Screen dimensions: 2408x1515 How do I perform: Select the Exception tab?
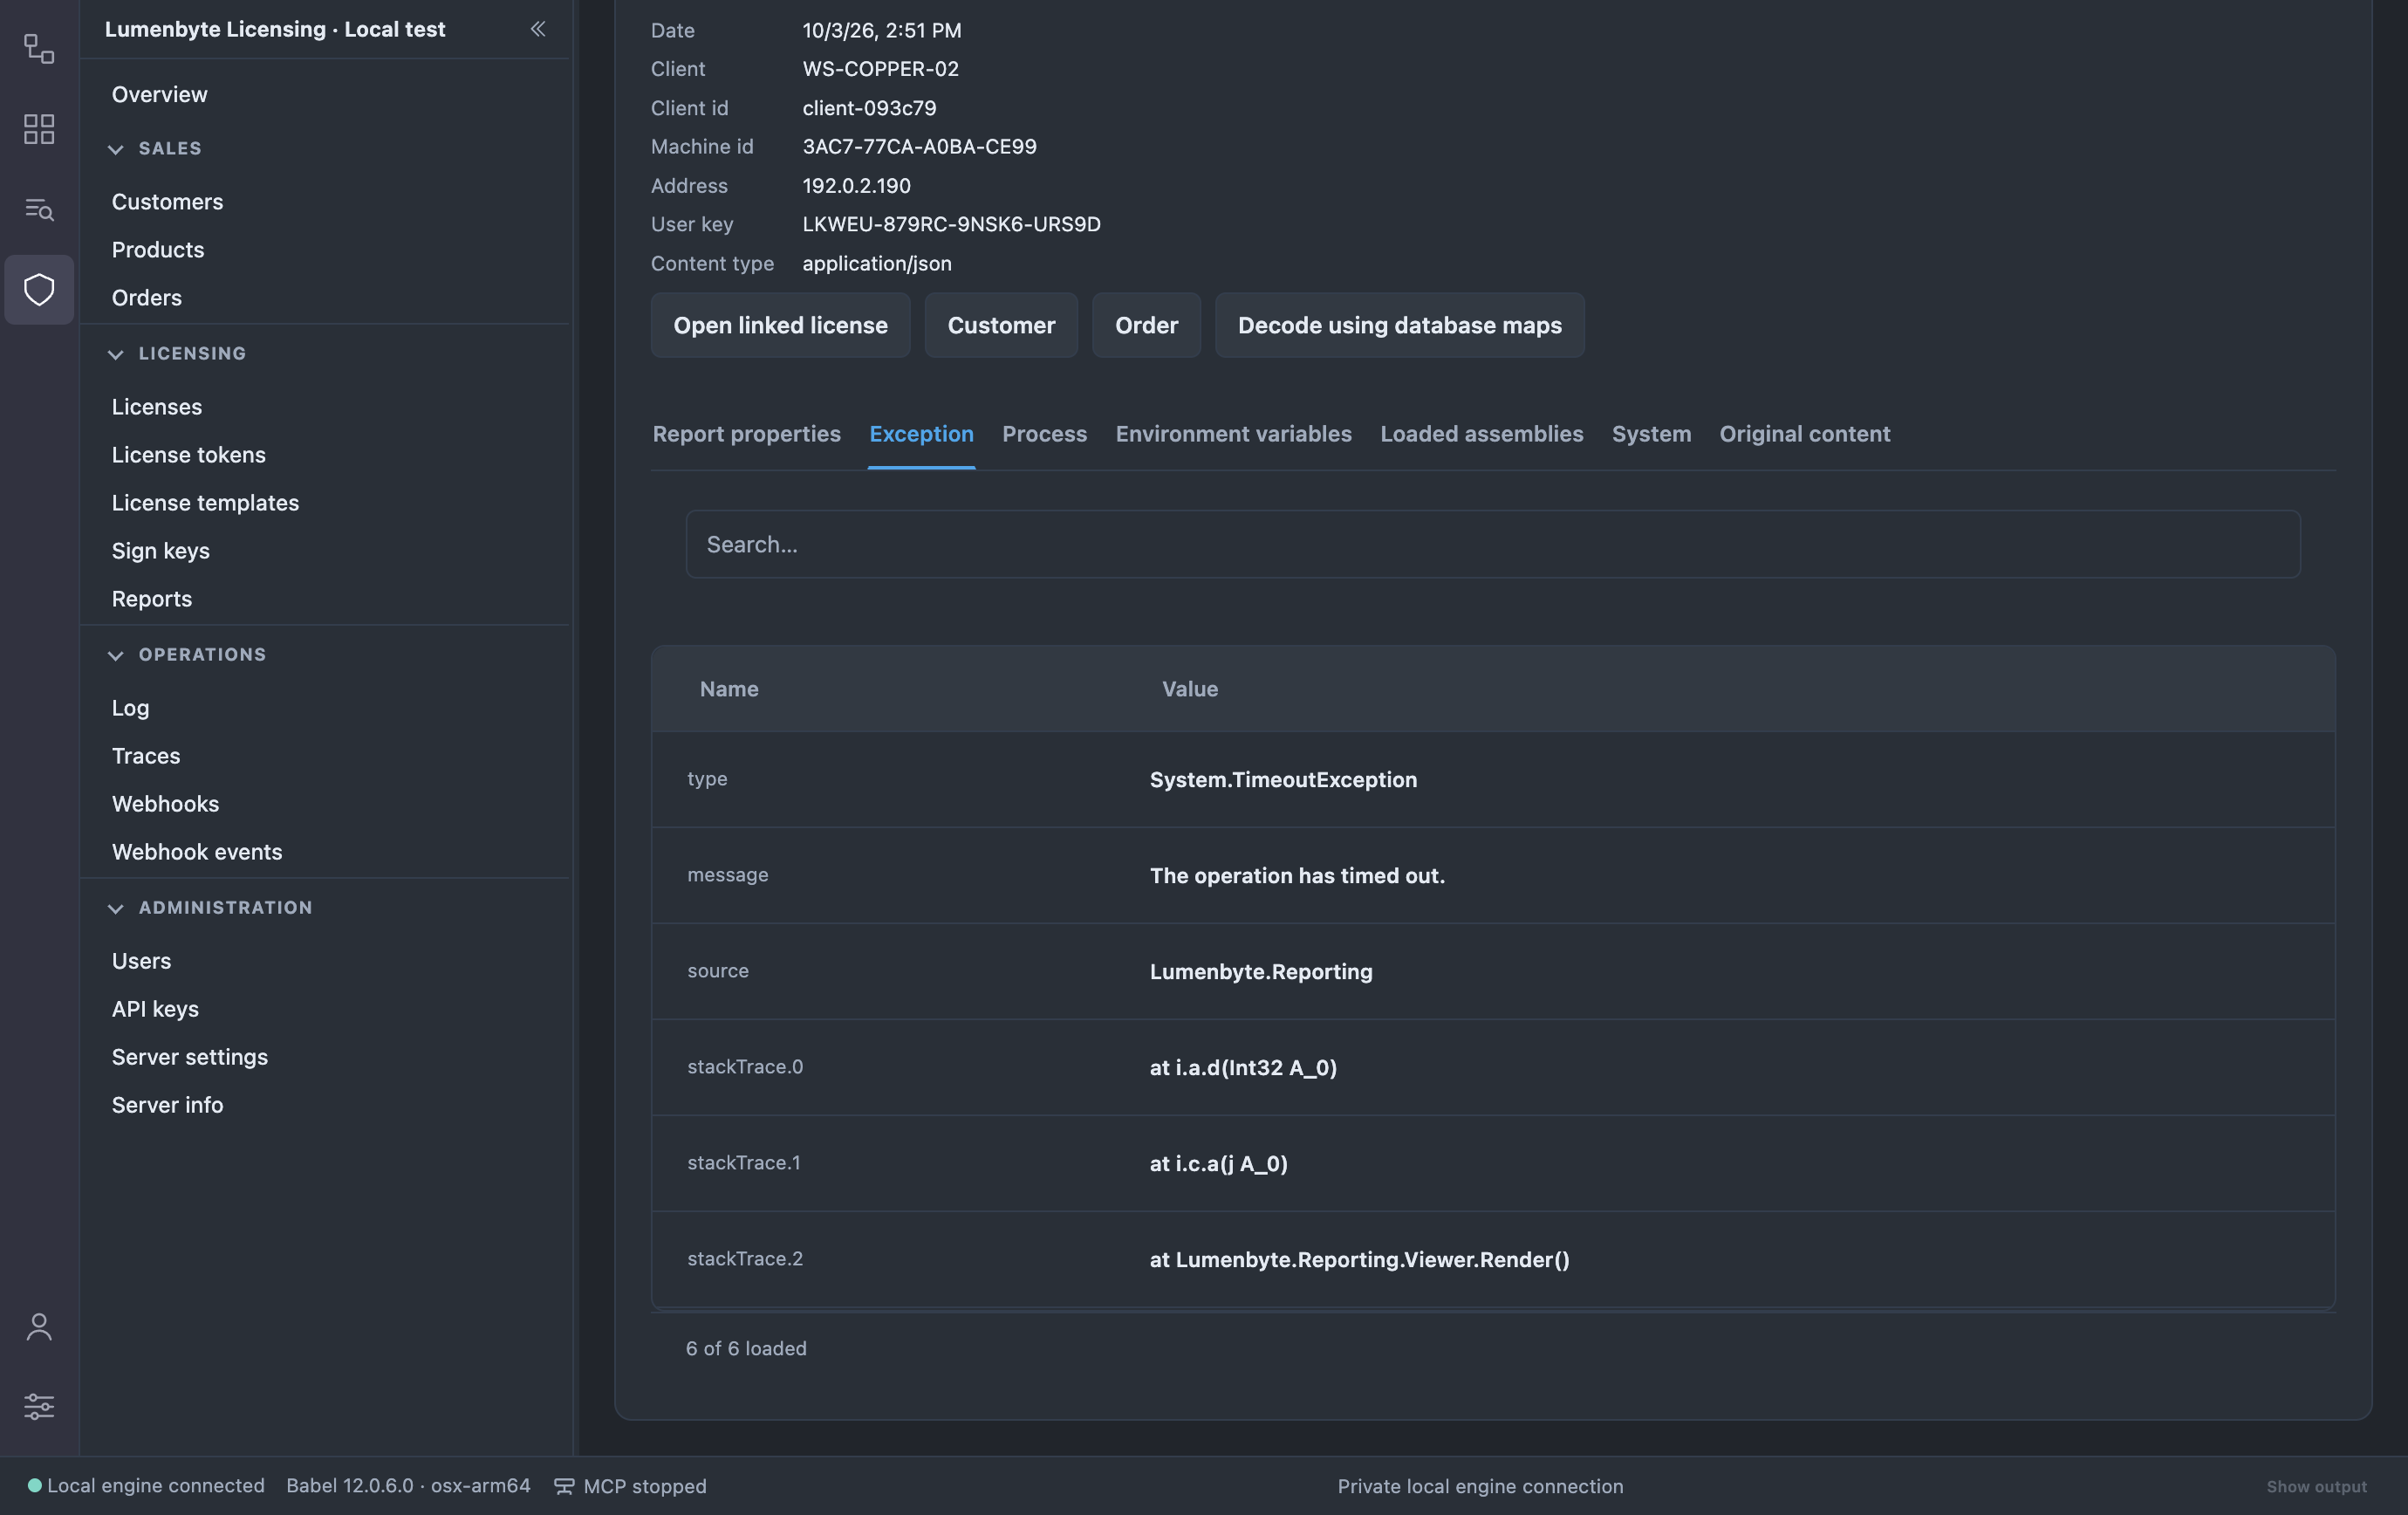(921, 434)
